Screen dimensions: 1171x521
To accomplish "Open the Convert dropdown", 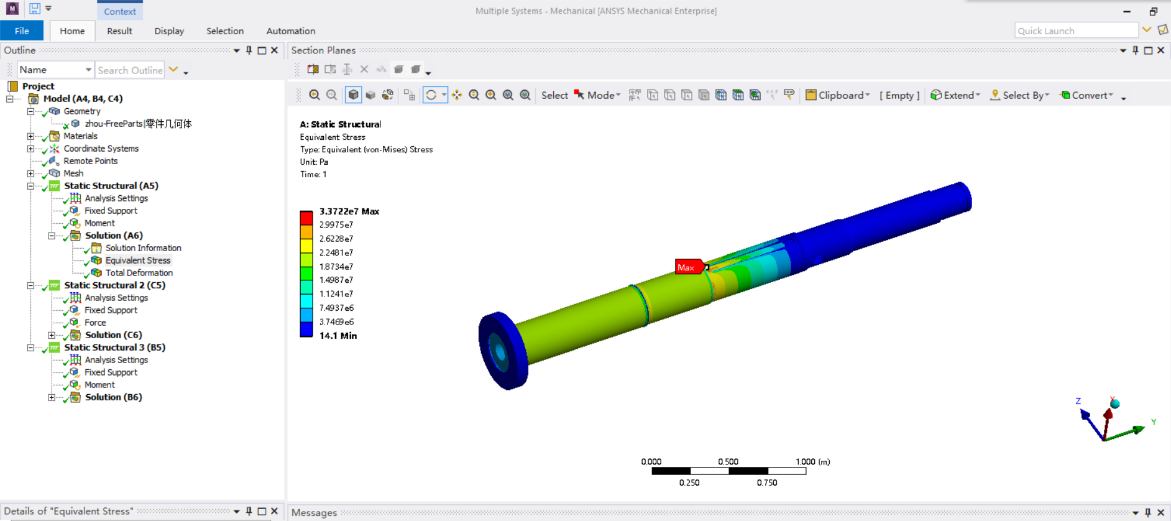I will (1087, 95).
